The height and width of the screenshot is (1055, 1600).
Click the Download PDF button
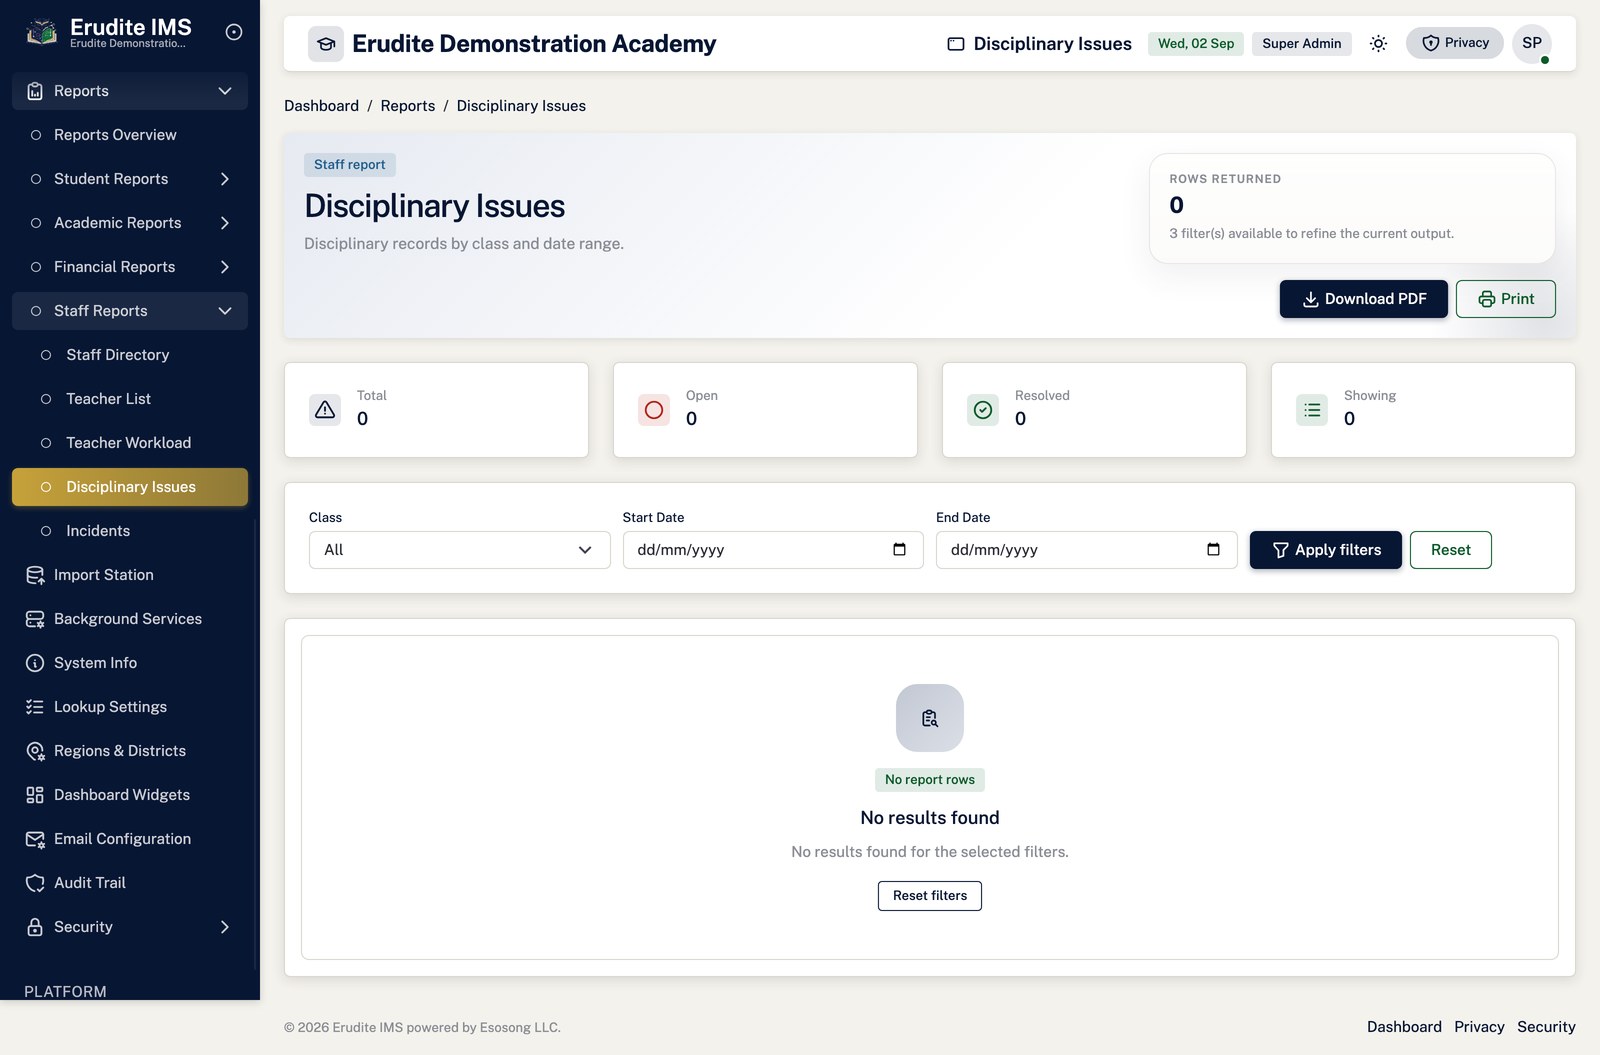click(1364, 299)
